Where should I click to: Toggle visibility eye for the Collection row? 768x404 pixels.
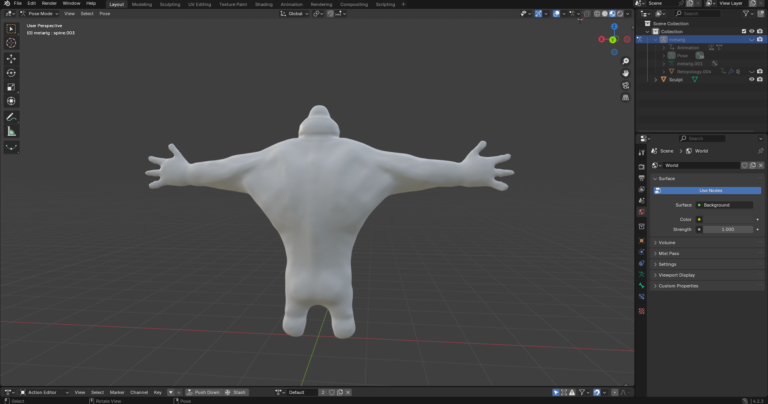click(751, 31)
